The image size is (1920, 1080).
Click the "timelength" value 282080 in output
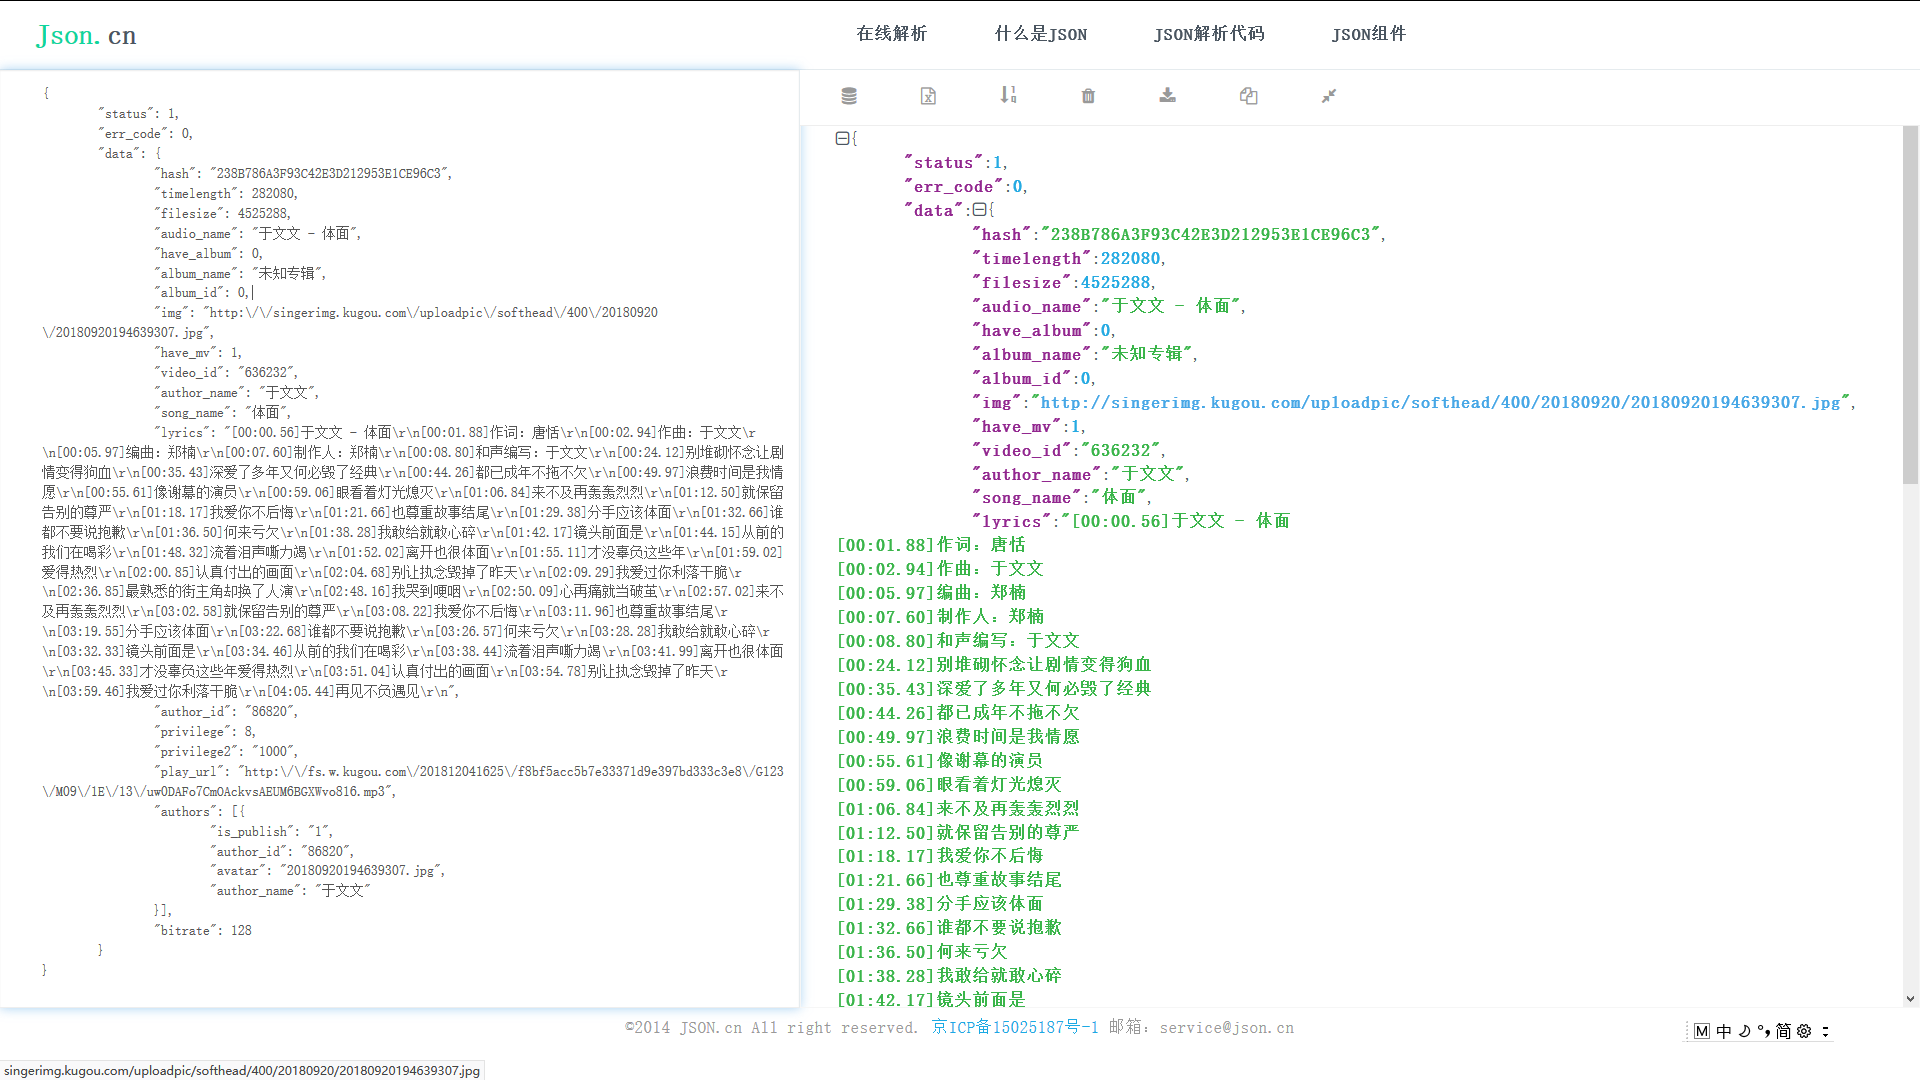(x=1130, y=258)
